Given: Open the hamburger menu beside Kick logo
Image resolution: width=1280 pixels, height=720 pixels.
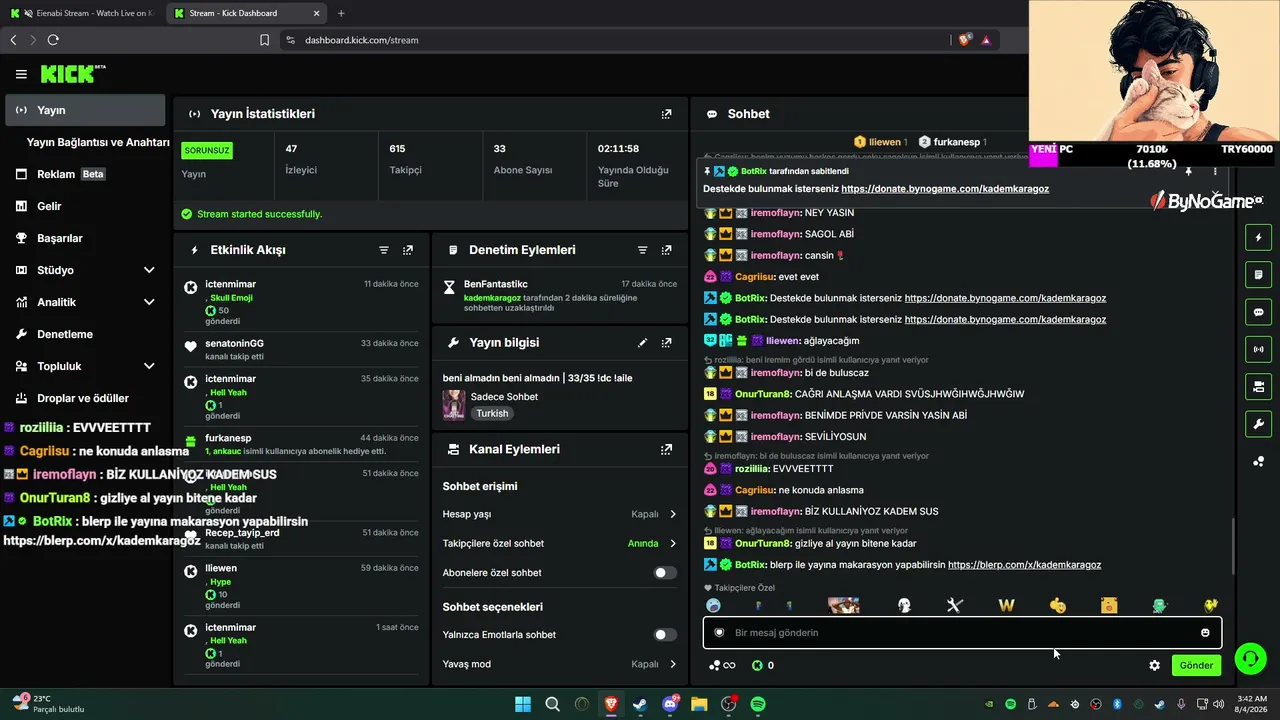Looking at the screenshot, I should [x=21, y=74].
